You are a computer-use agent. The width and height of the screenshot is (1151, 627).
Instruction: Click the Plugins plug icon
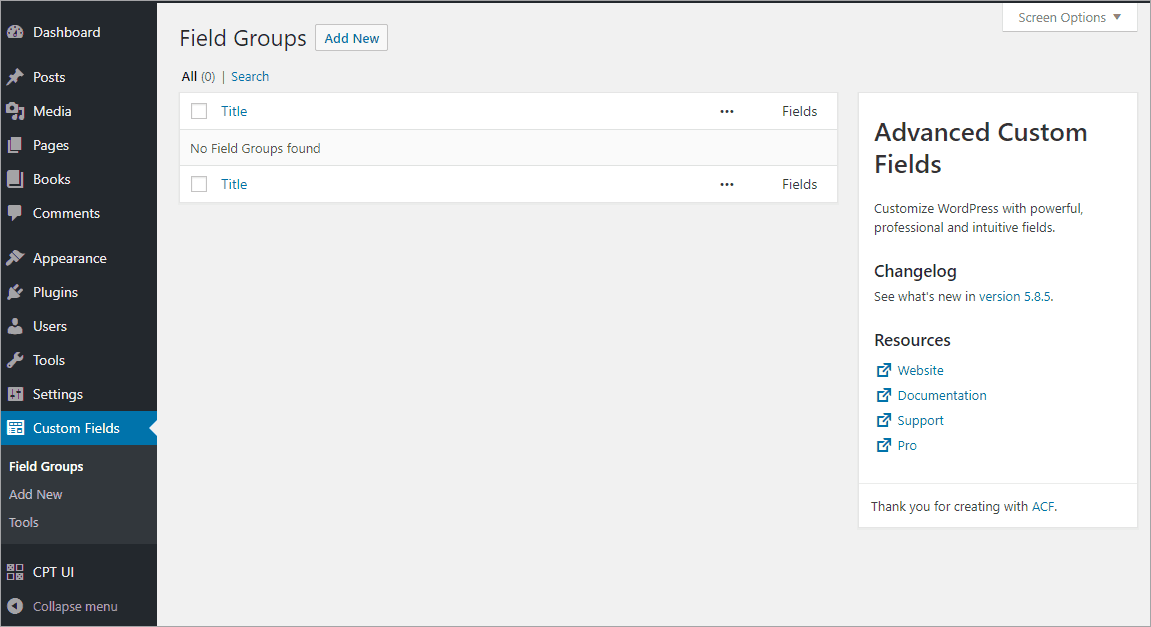(x=17, y=291)
